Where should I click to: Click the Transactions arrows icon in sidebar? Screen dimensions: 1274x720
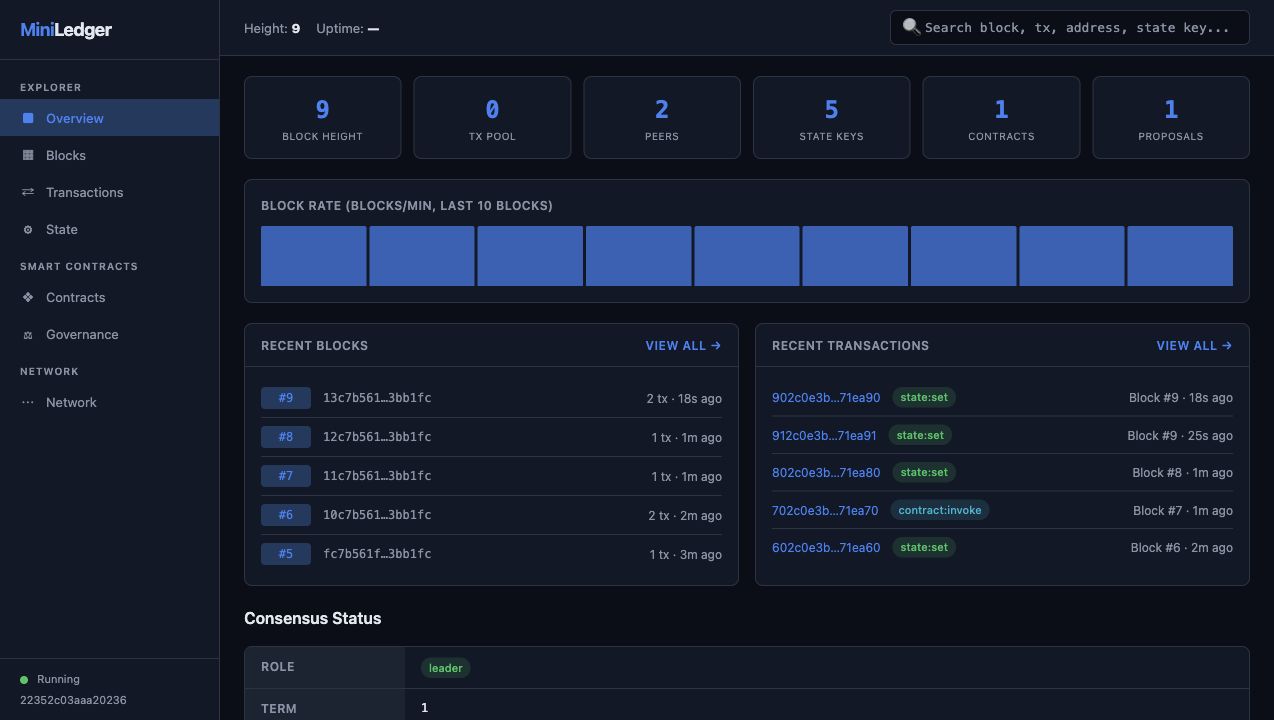[28, 192]
